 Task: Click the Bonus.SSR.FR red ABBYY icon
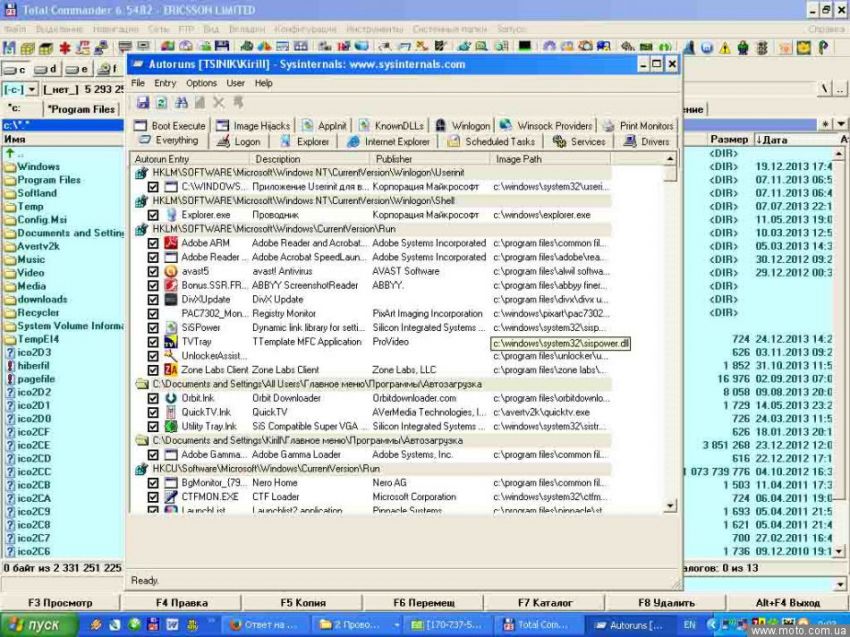(171, 285)
